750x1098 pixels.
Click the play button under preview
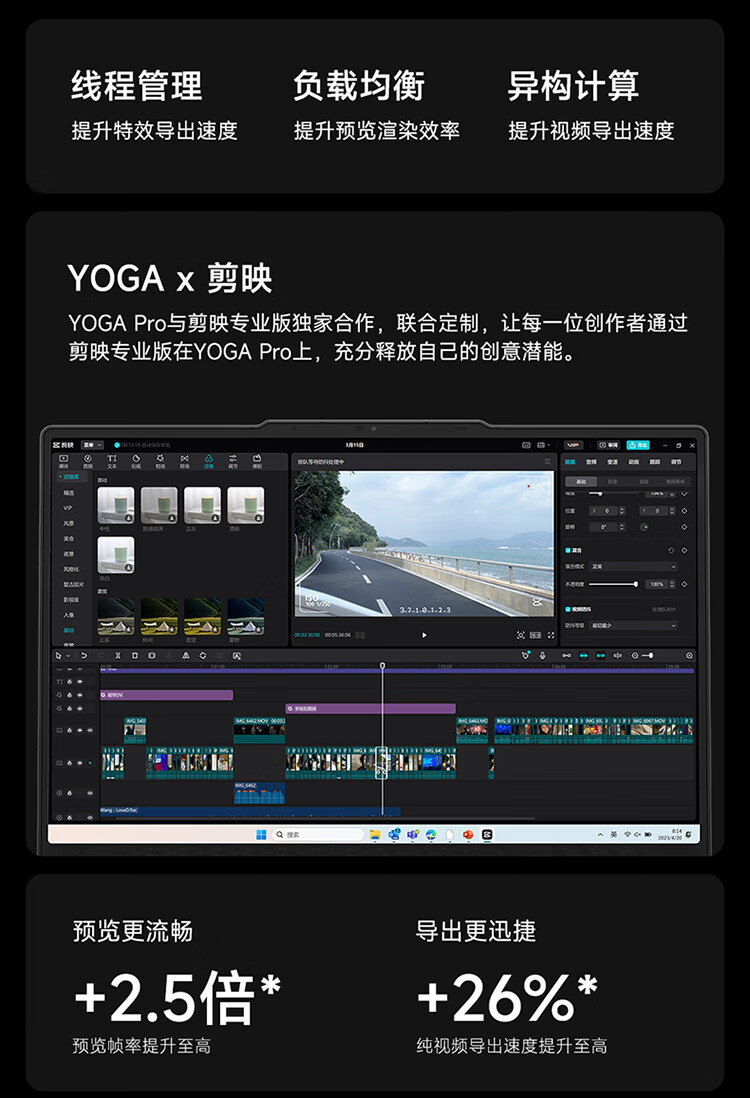click(424, 635)
